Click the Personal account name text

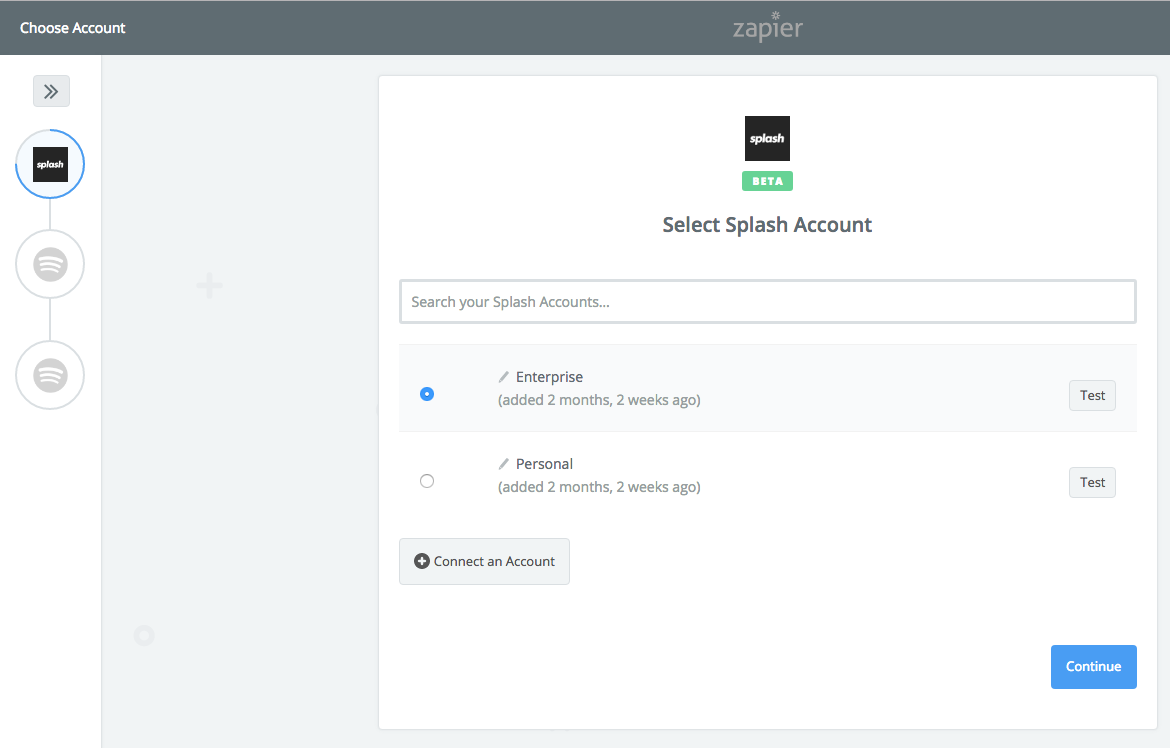coord(544,464)
